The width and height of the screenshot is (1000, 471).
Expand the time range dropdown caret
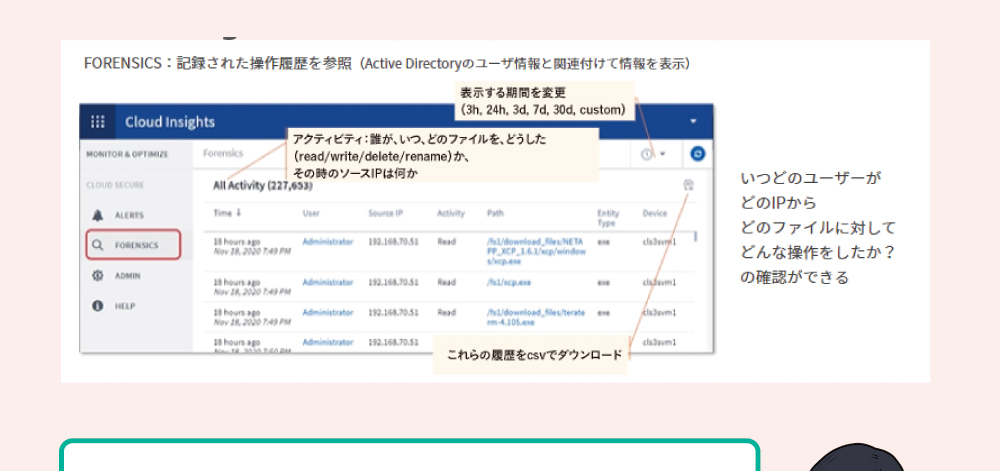click(x=663, y=154)
